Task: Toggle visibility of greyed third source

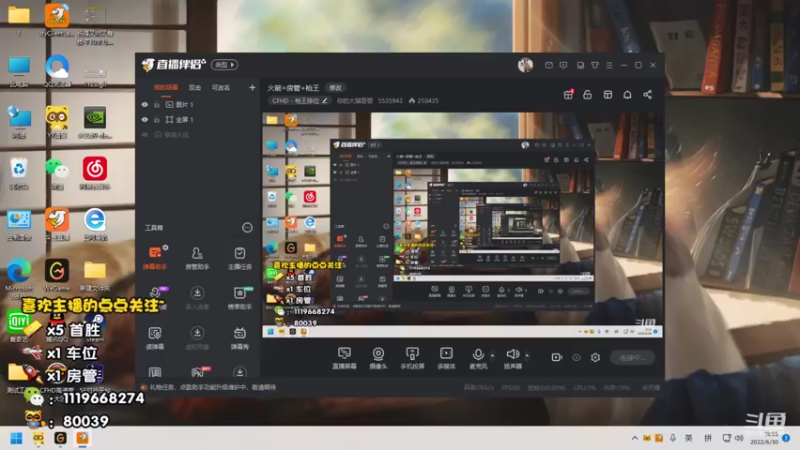Action: tap(145, 135)
